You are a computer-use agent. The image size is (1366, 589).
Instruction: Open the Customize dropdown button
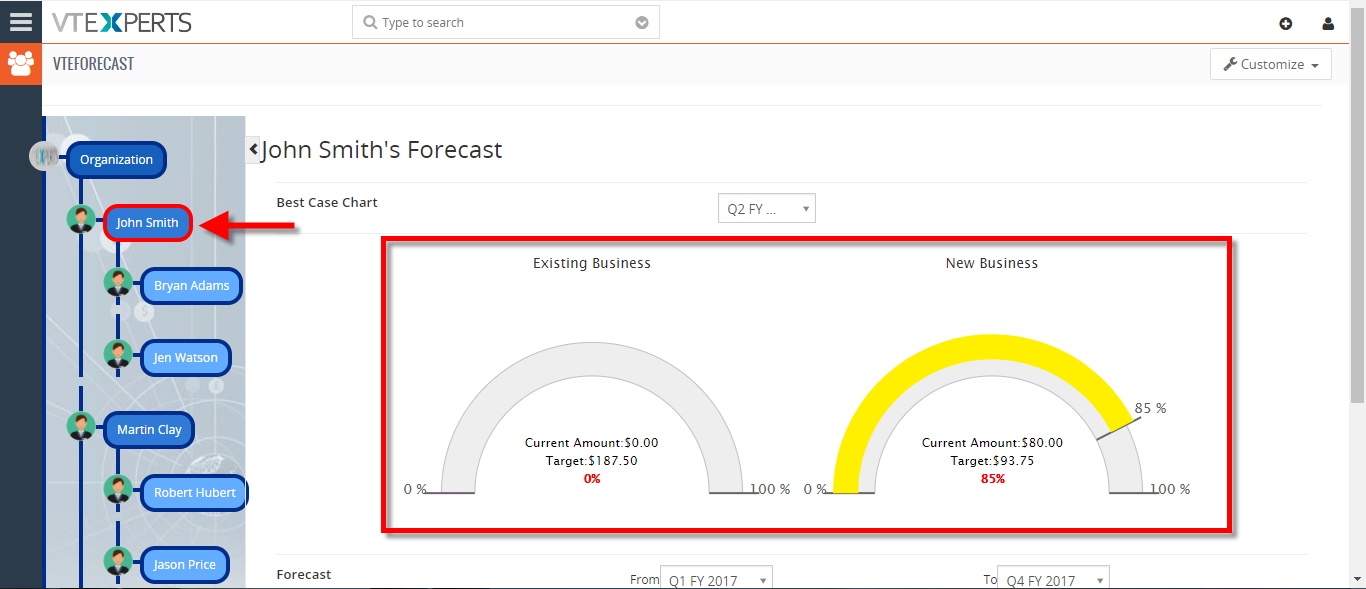click(x=1270, y=64)
